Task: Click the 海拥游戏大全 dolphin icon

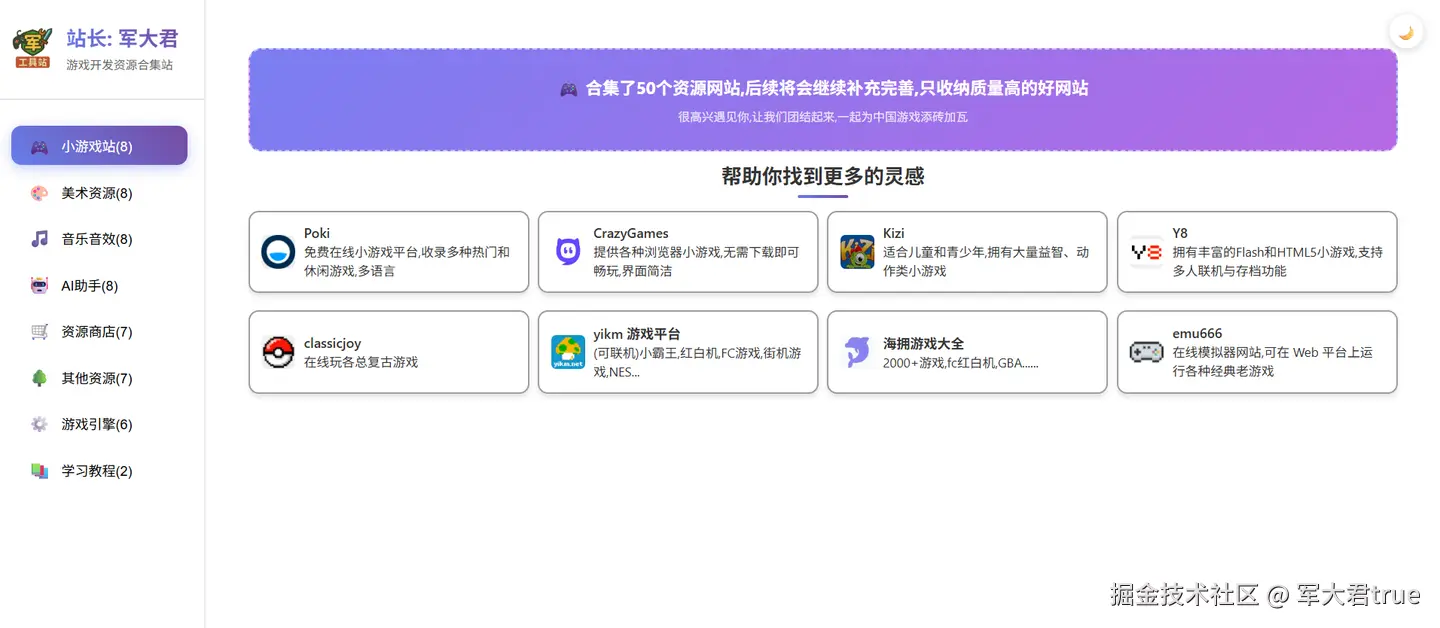Action: [x=857, y=352]
